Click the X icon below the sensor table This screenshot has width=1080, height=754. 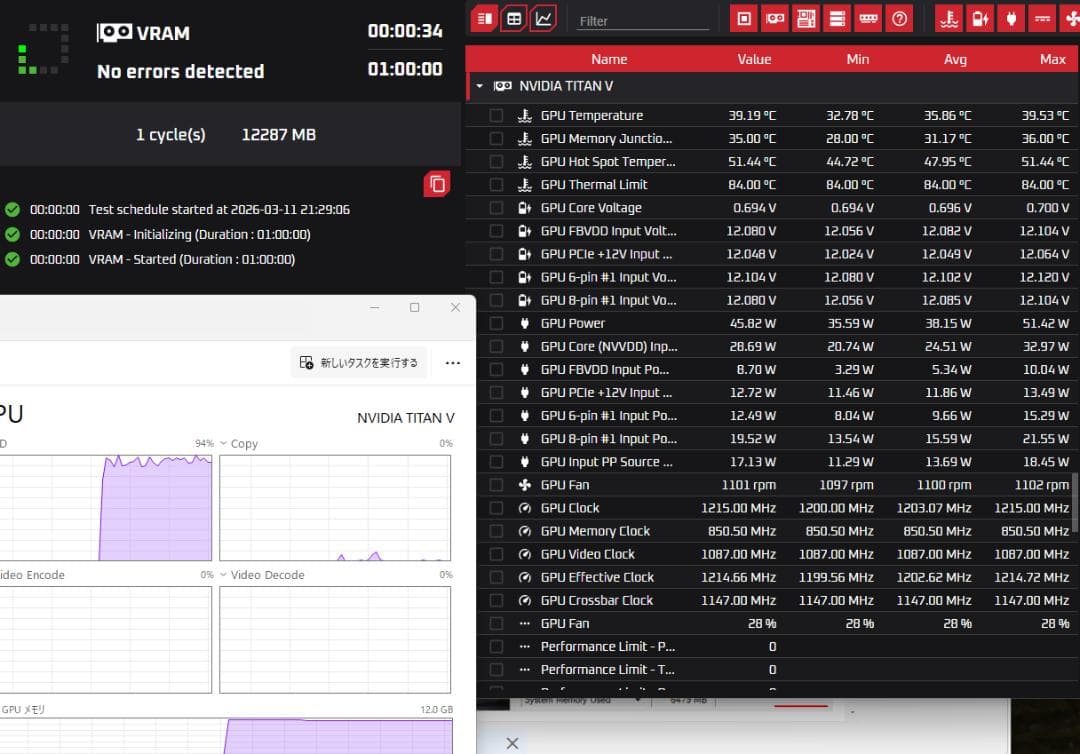click(512, 743)
